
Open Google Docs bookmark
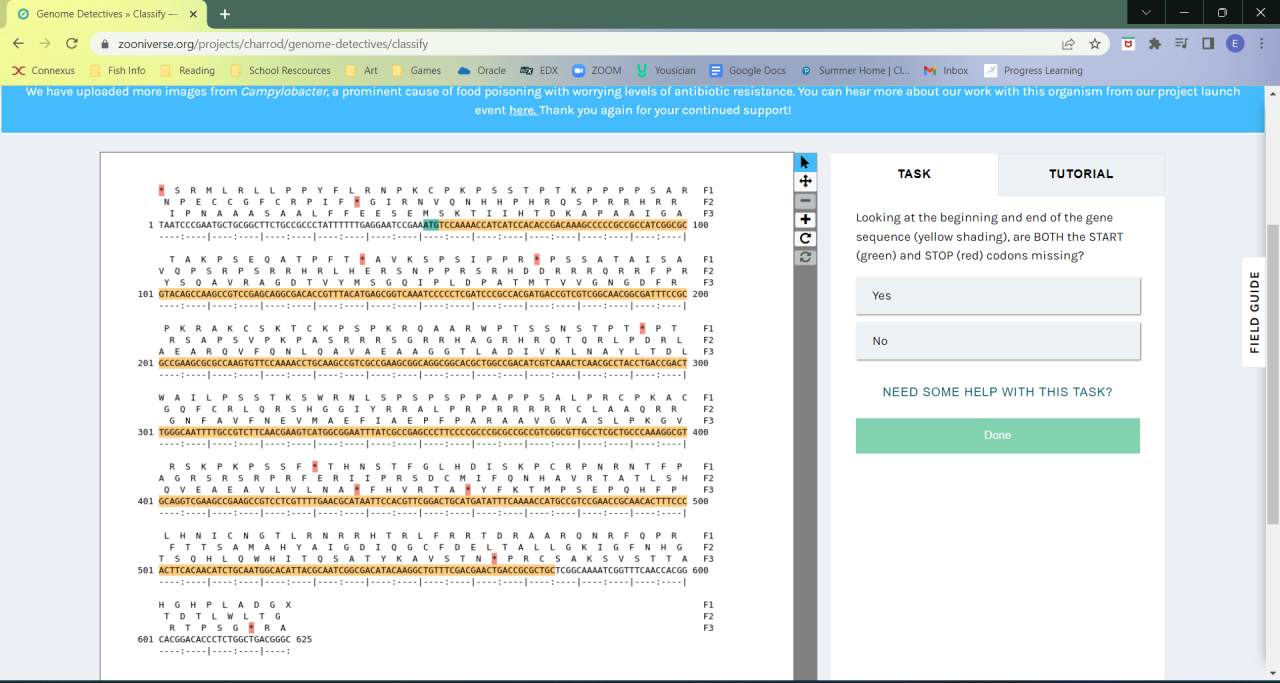tap(748, 71)
